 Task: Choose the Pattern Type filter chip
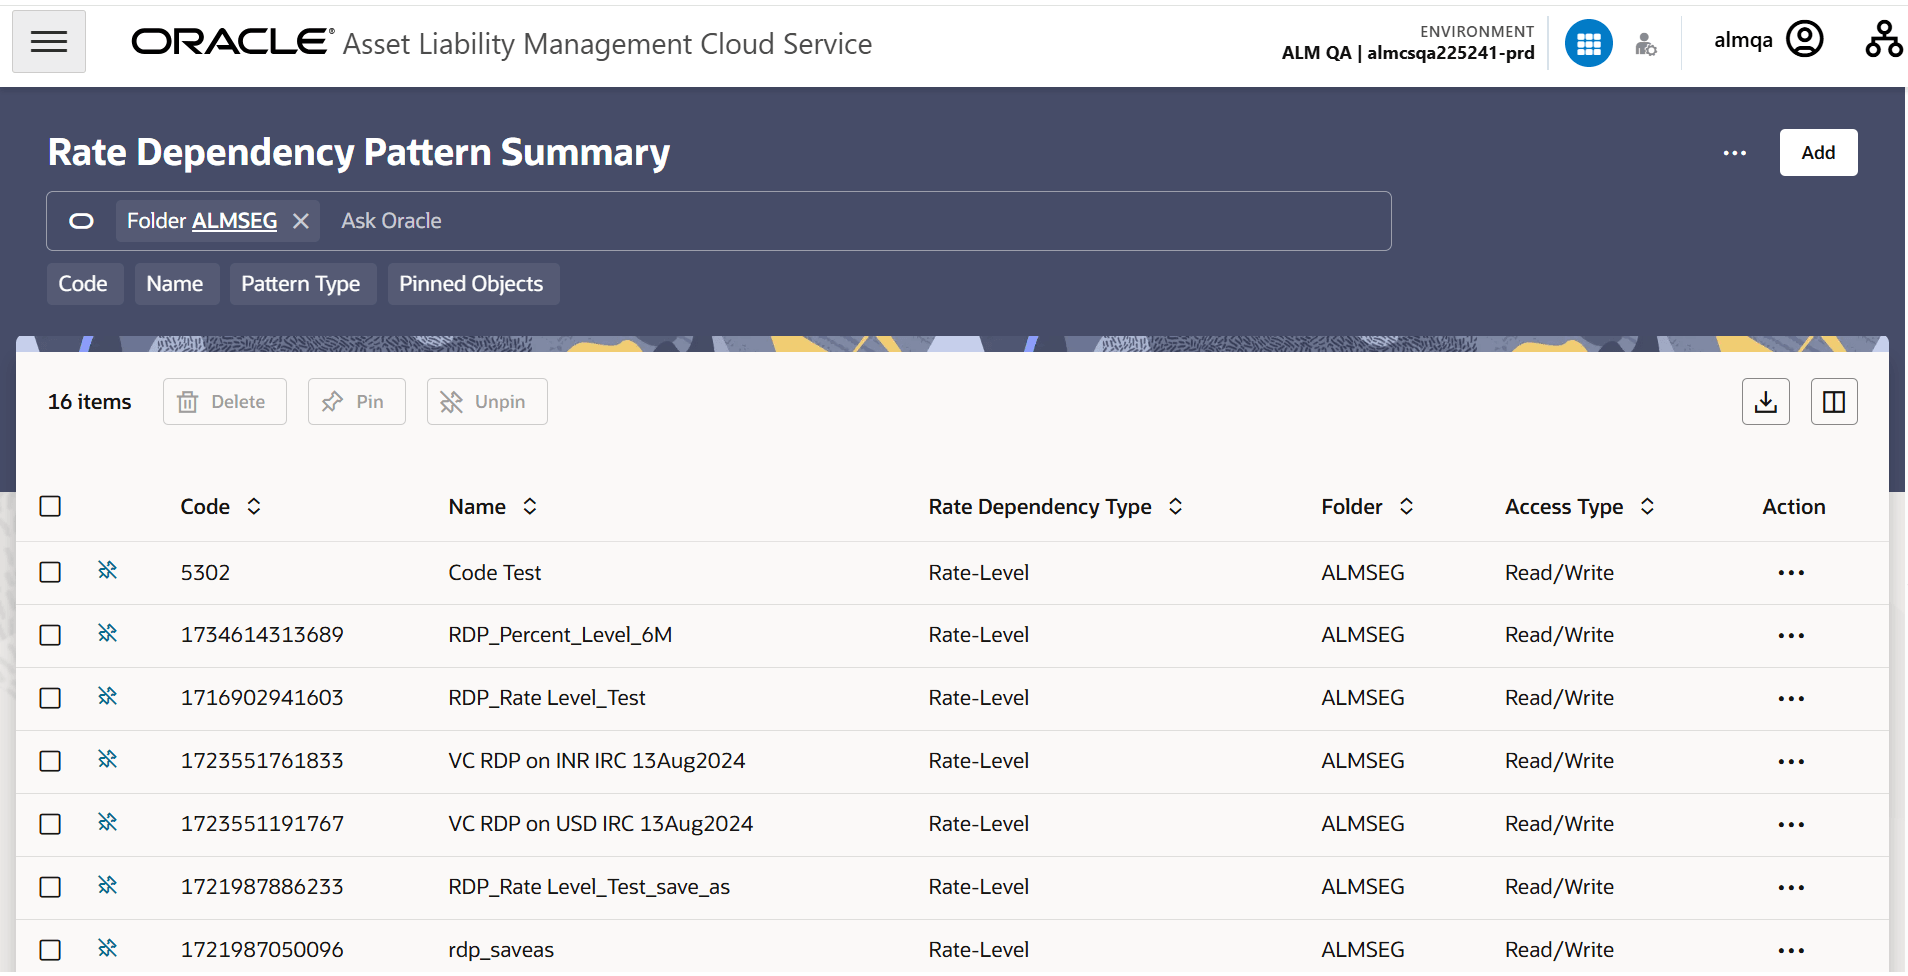point(302,284)
